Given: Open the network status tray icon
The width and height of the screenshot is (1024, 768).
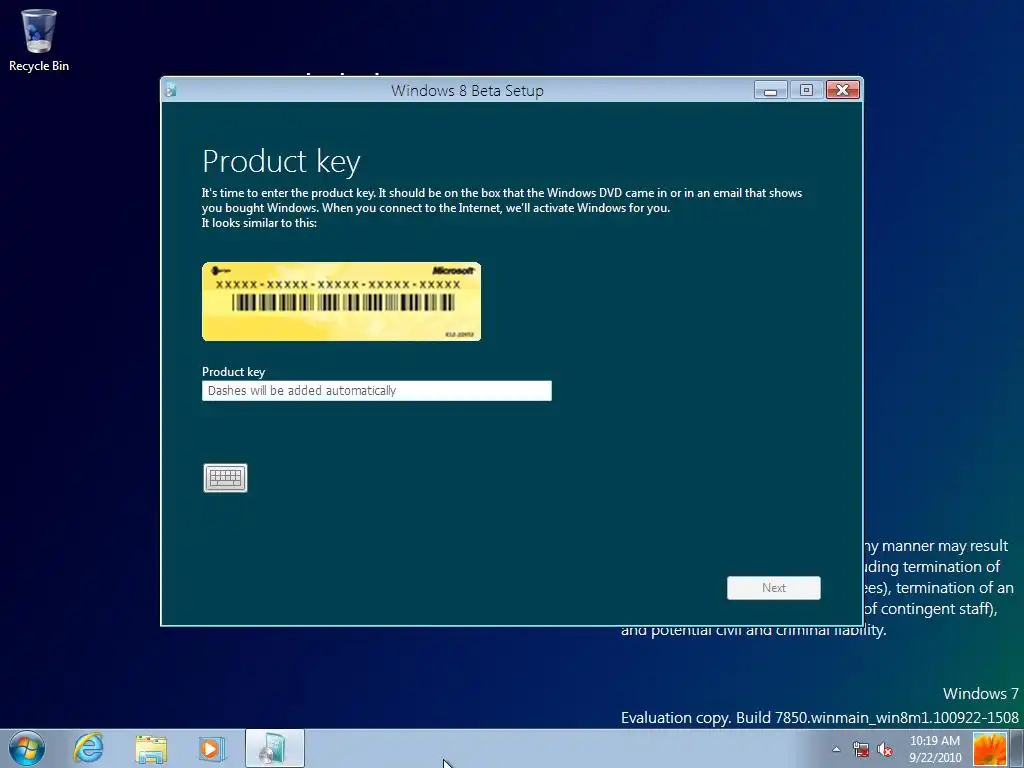Looking at the screenshot, I should pos(861,749).
